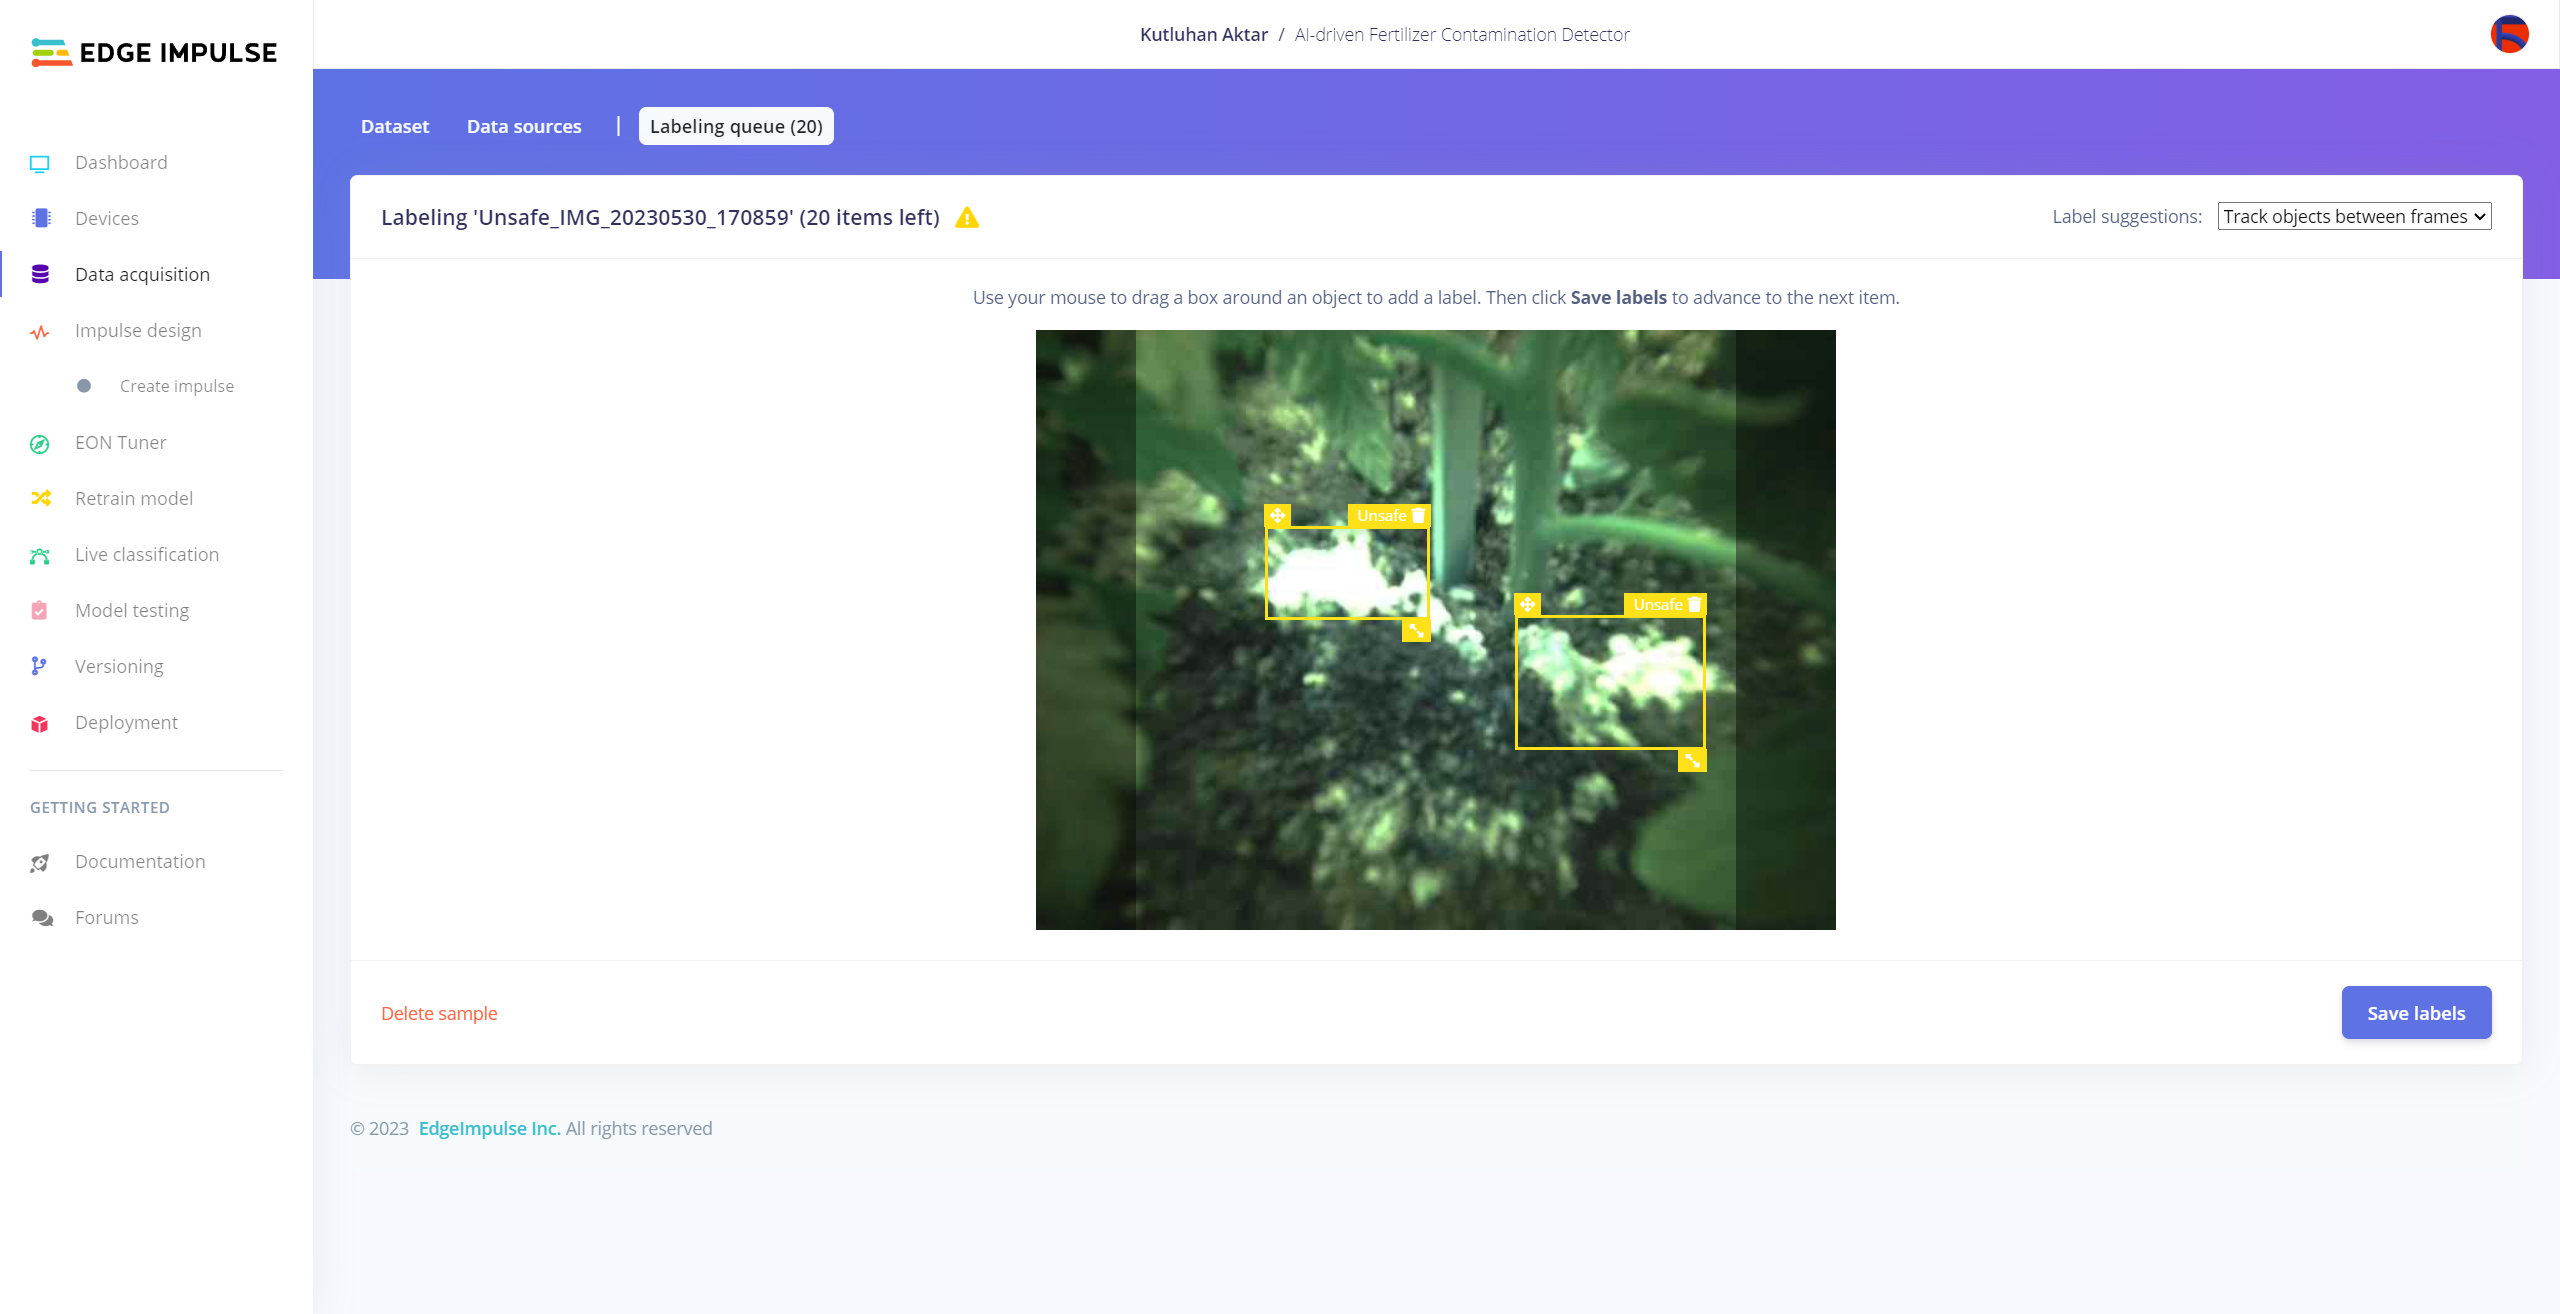Viewport: 2560px width, 1314px height.
Task: Click Save labels button
Action: [x=2416, y=1013]
